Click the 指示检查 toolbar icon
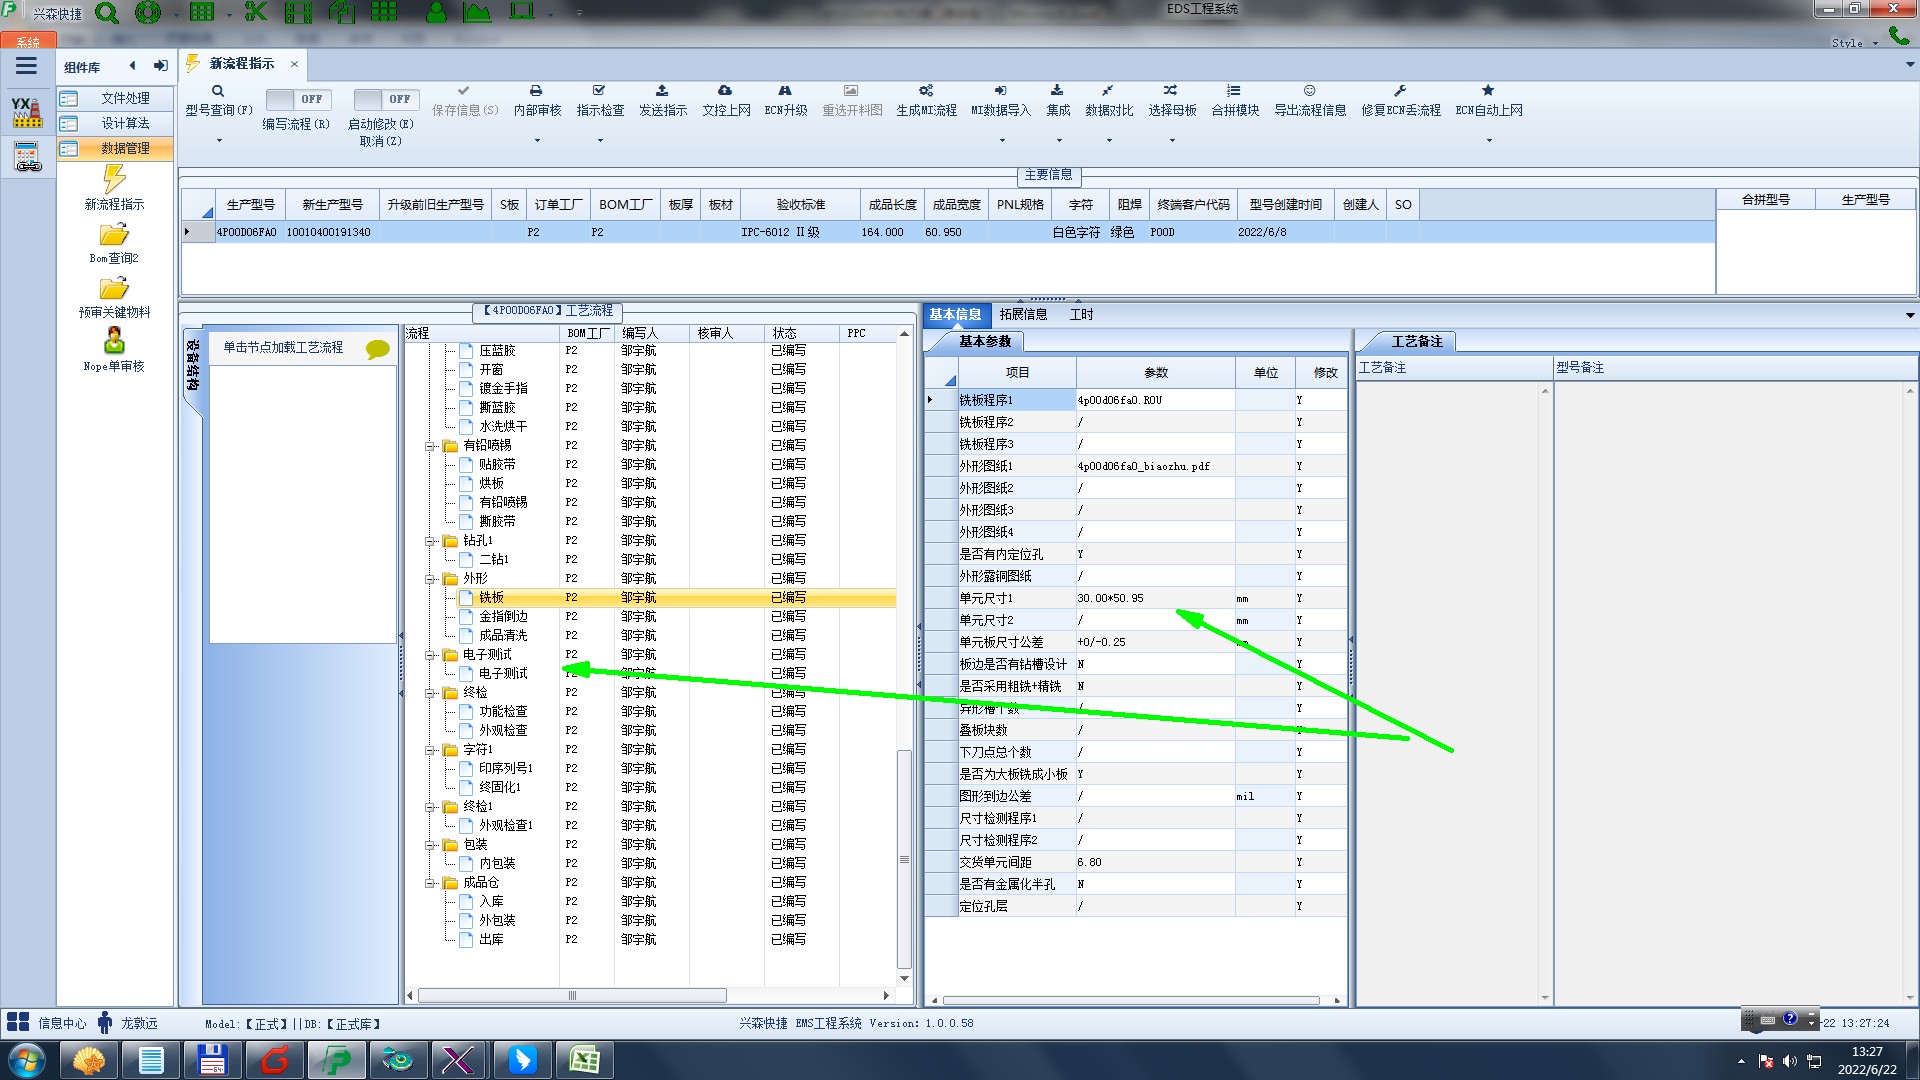Image resolution: width=1920 pixels, height=1080 pixels. (599, 91)
